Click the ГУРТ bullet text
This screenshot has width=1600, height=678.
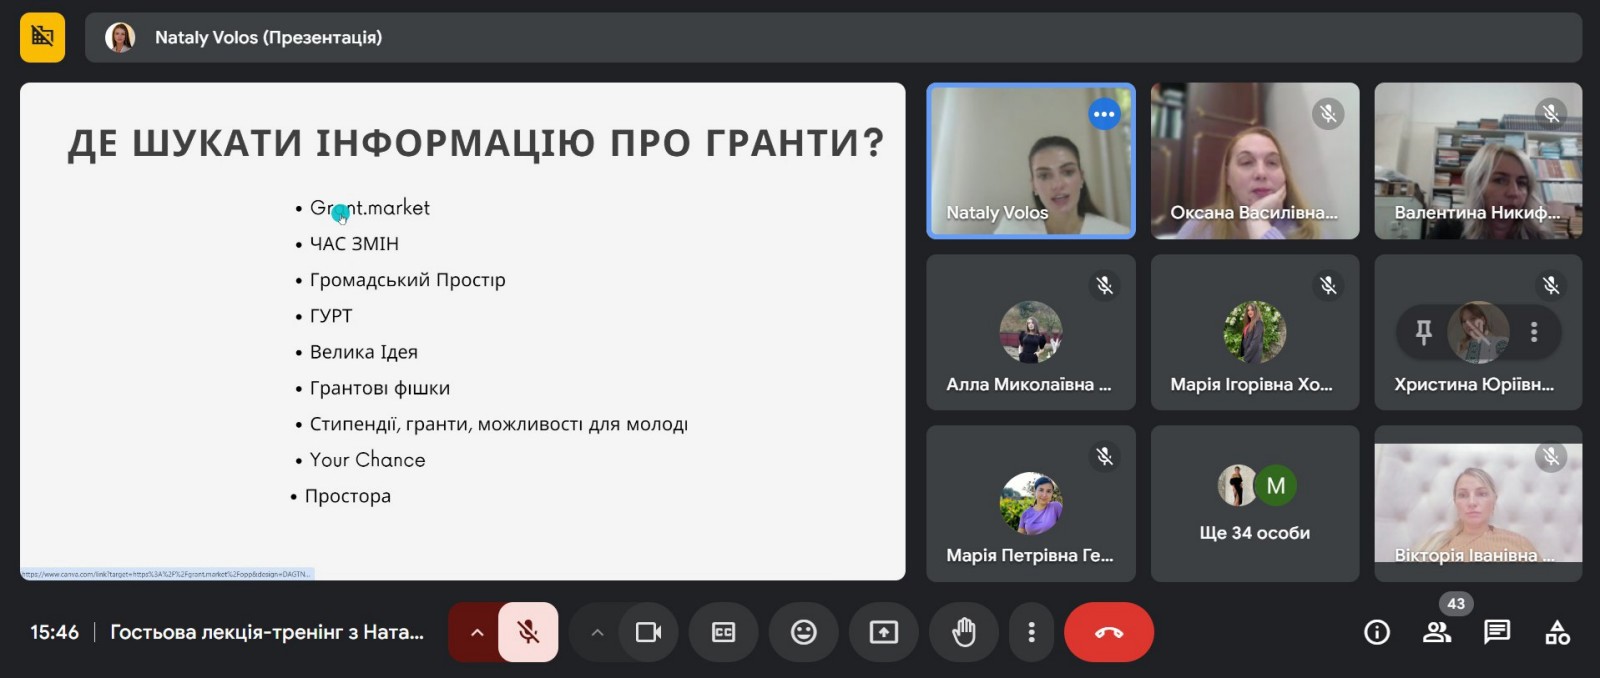click(x=331, y=316)
